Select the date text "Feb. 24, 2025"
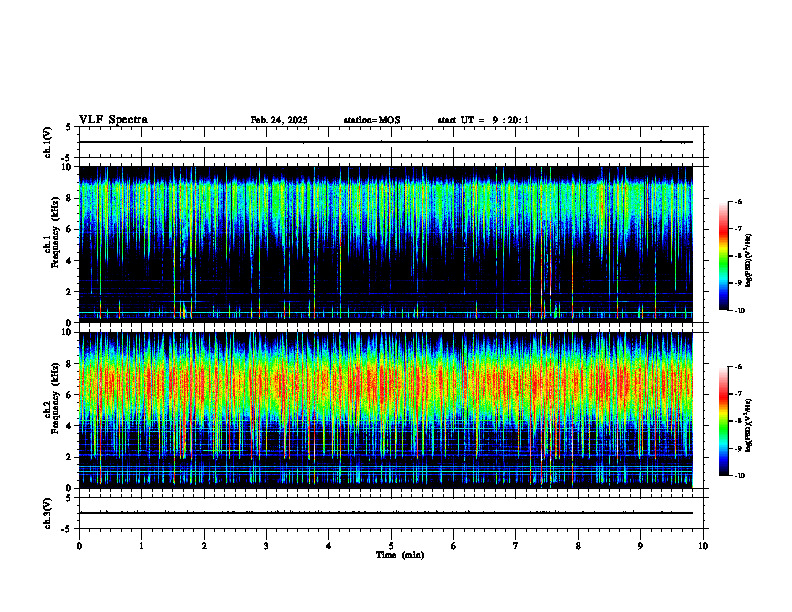This screenshot has height=612, width=792. click(279, 120)
